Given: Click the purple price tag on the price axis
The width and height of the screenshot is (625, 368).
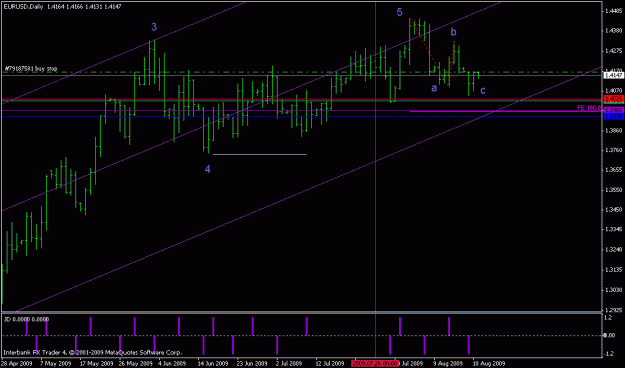Looking at the screenshot, I should (613, 110).
